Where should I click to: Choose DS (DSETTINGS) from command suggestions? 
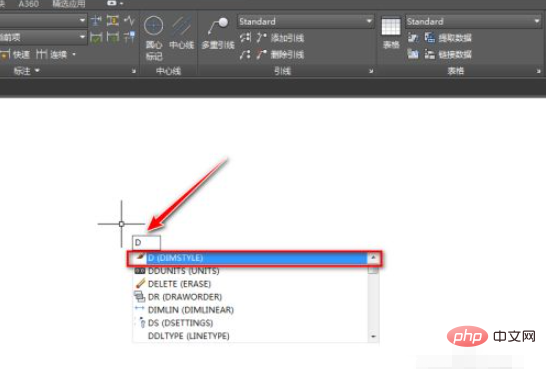[250, 323]
